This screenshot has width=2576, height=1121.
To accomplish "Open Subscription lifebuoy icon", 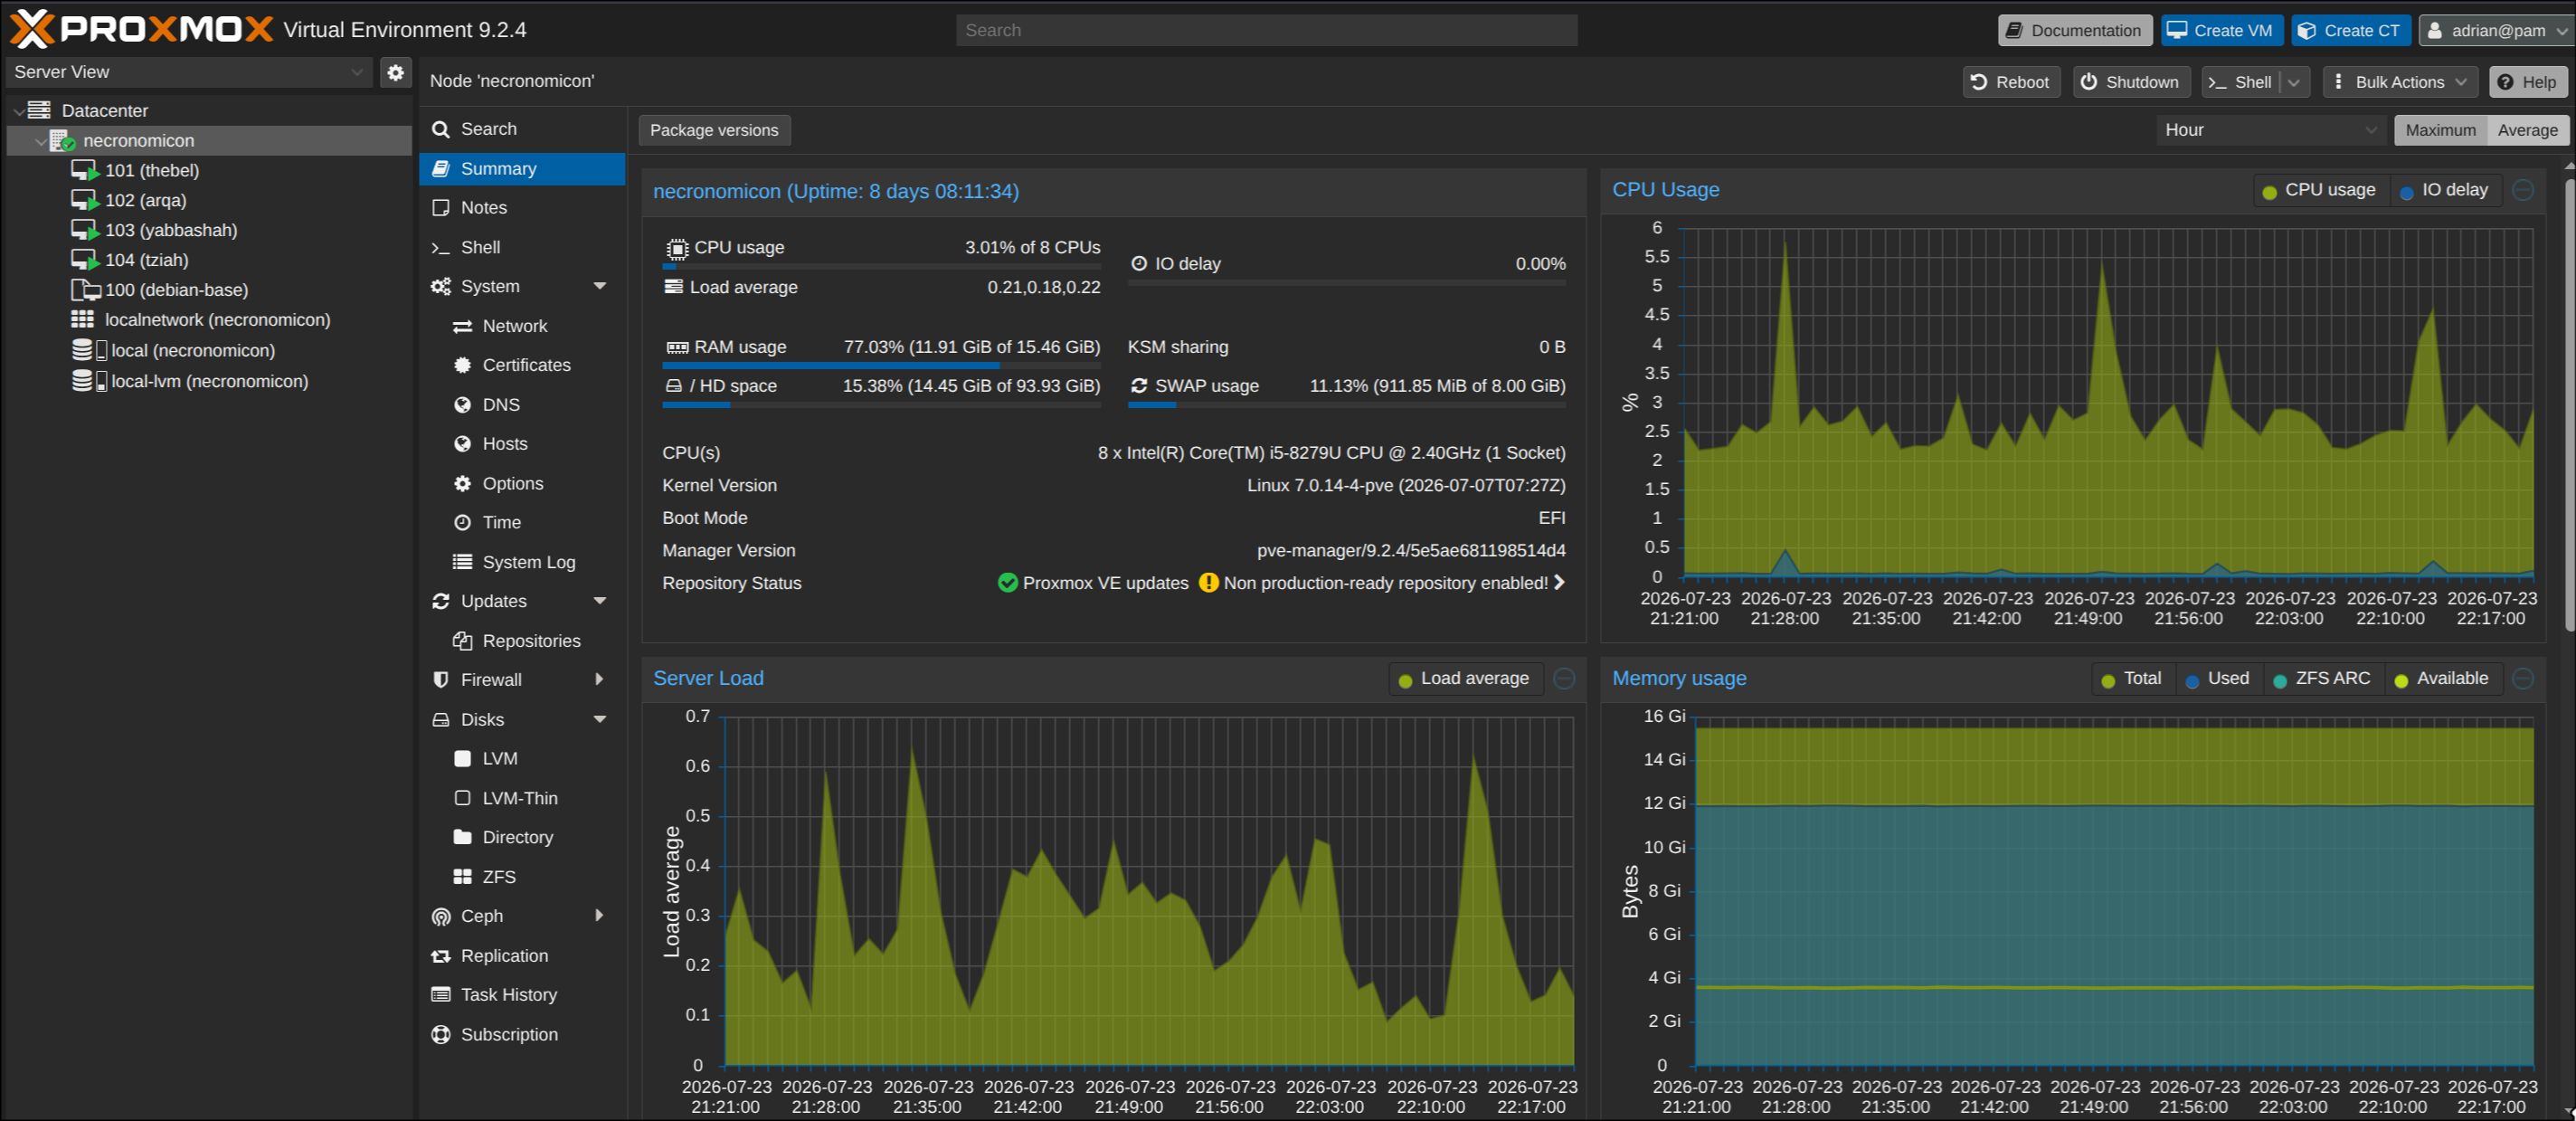I will coord(441,1035).
